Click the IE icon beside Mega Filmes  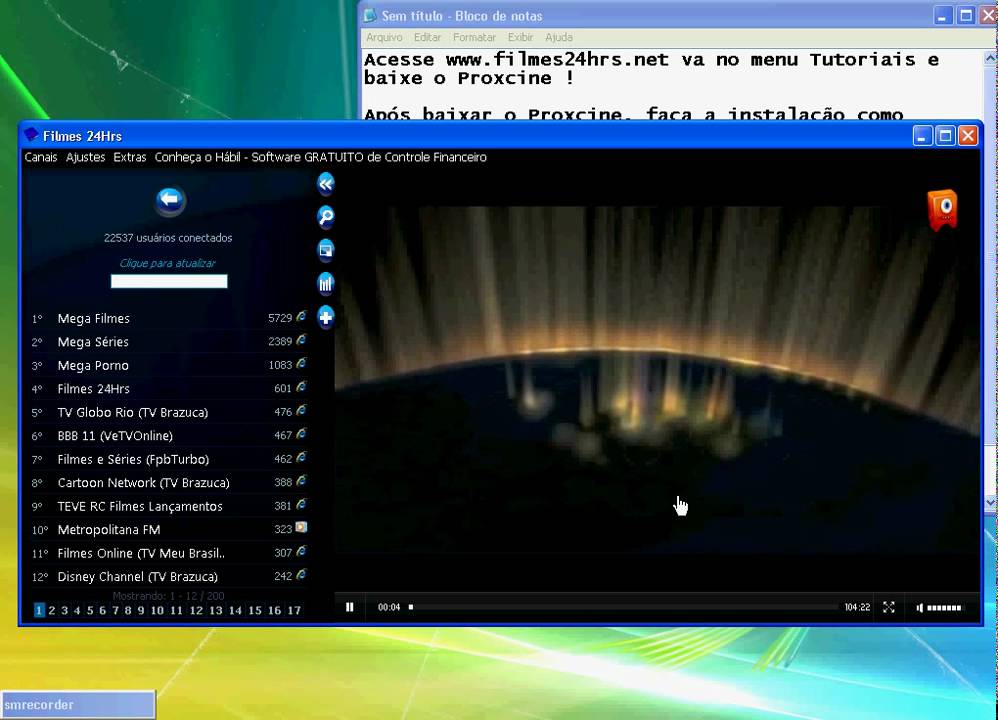[301, 316]
